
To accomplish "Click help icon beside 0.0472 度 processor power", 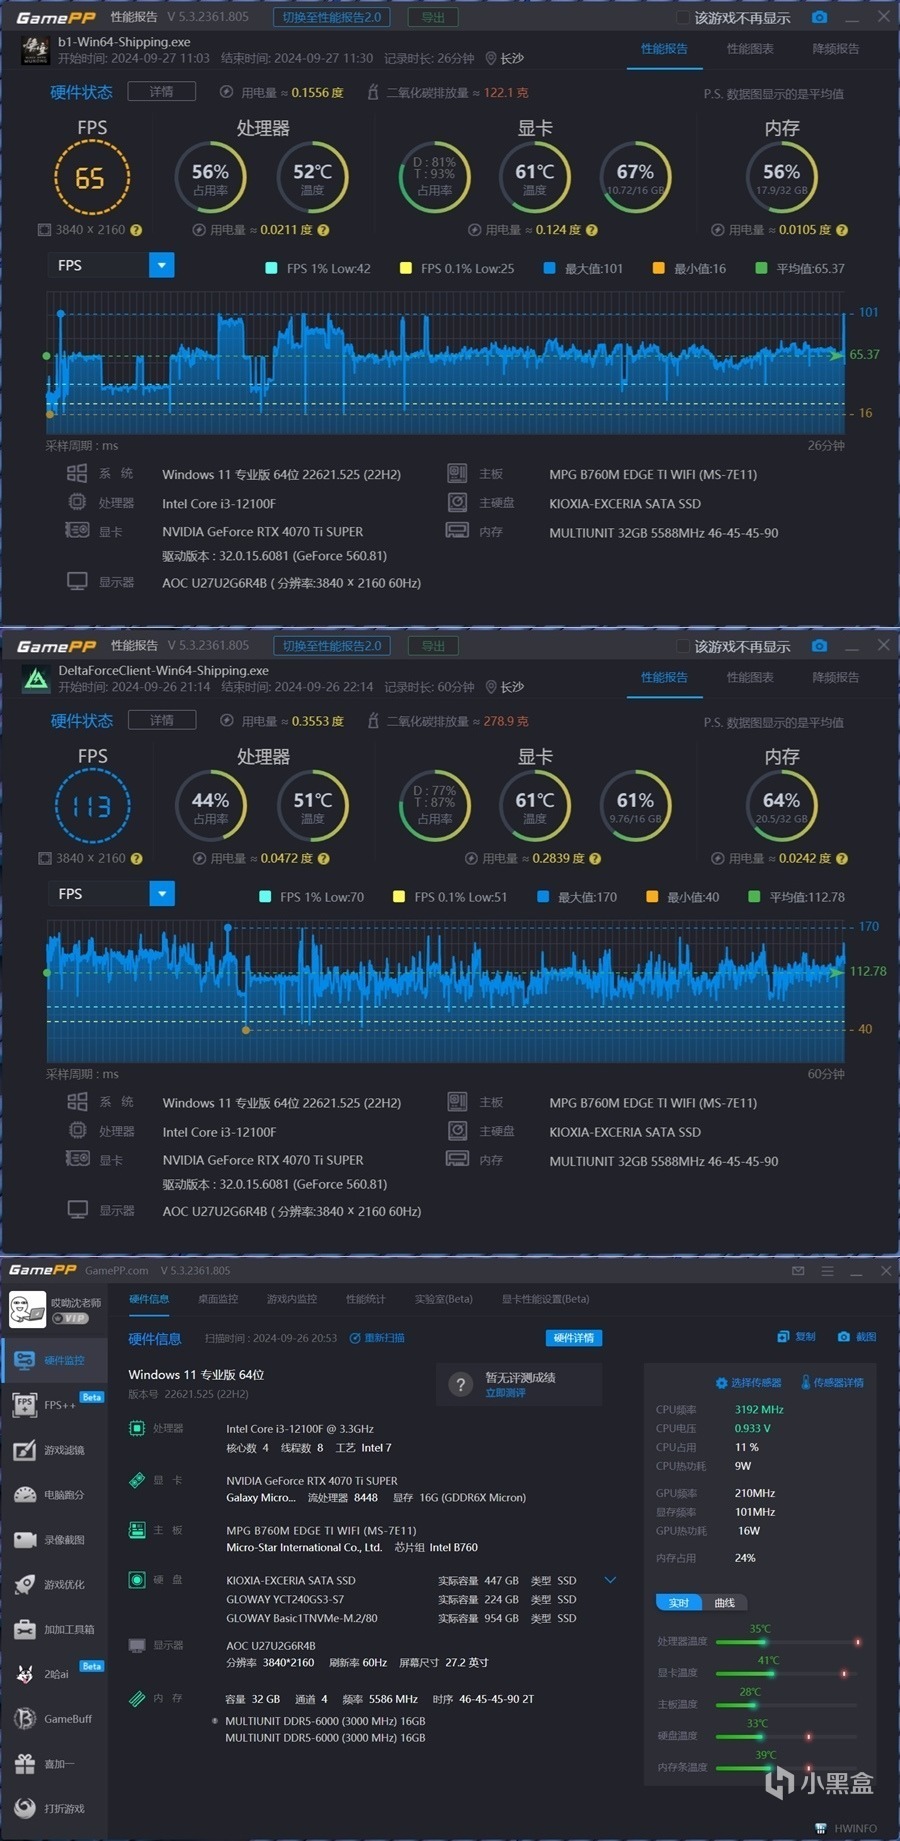I will click(324, 858).
